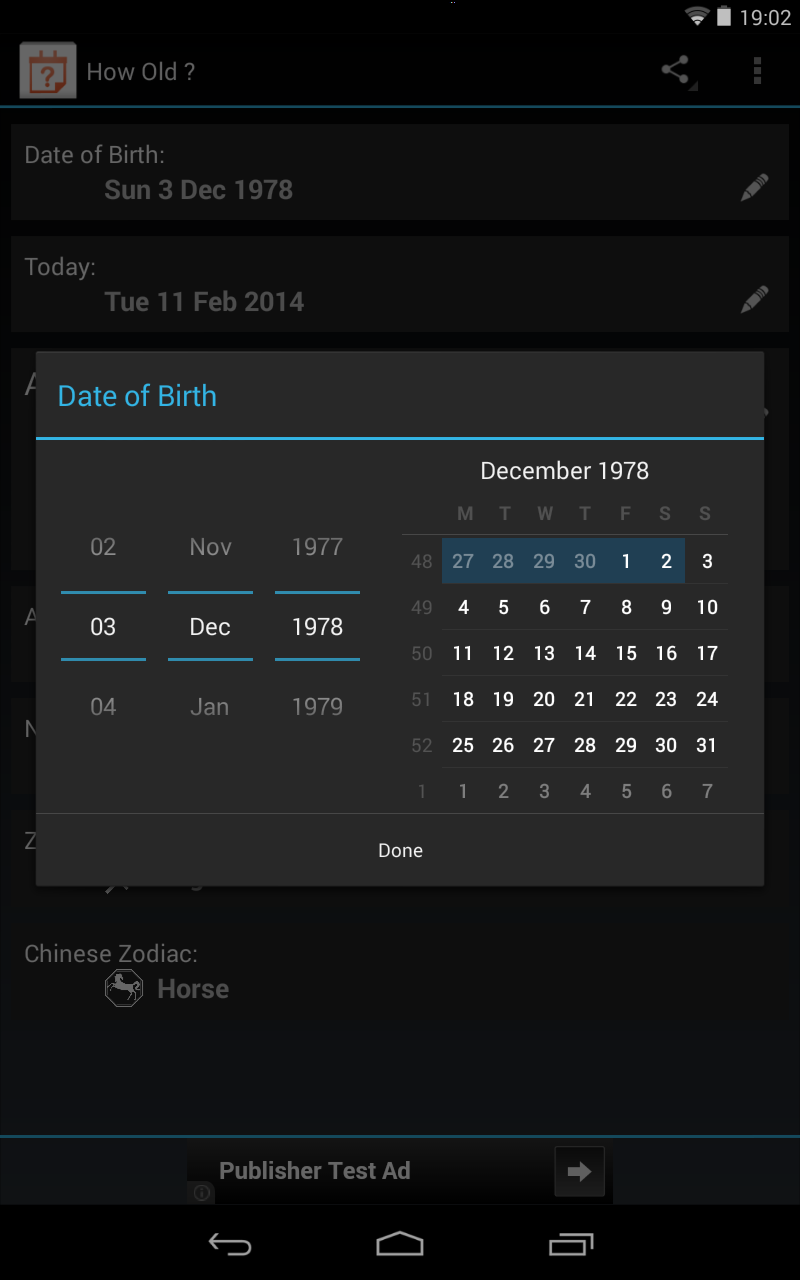Select previous day 02 in day spinner
The image size is (800, 1280).
click(x=103, y=547)
